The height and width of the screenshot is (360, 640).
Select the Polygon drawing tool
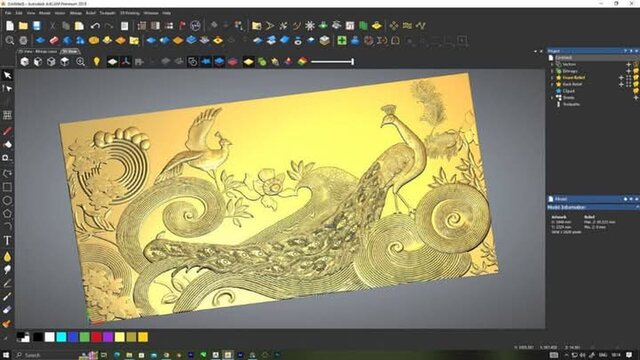point(7,213)
